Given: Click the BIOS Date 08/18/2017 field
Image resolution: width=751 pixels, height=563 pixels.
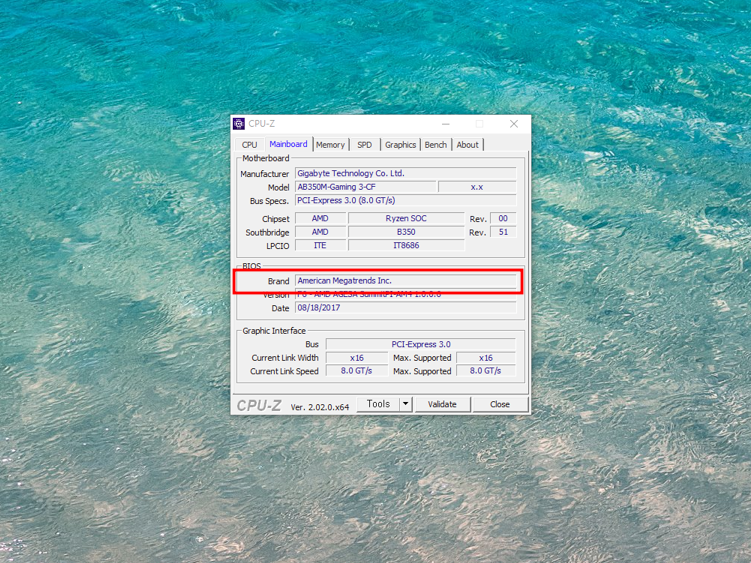Looking at the screenshot, I should (x=406, y=308).
